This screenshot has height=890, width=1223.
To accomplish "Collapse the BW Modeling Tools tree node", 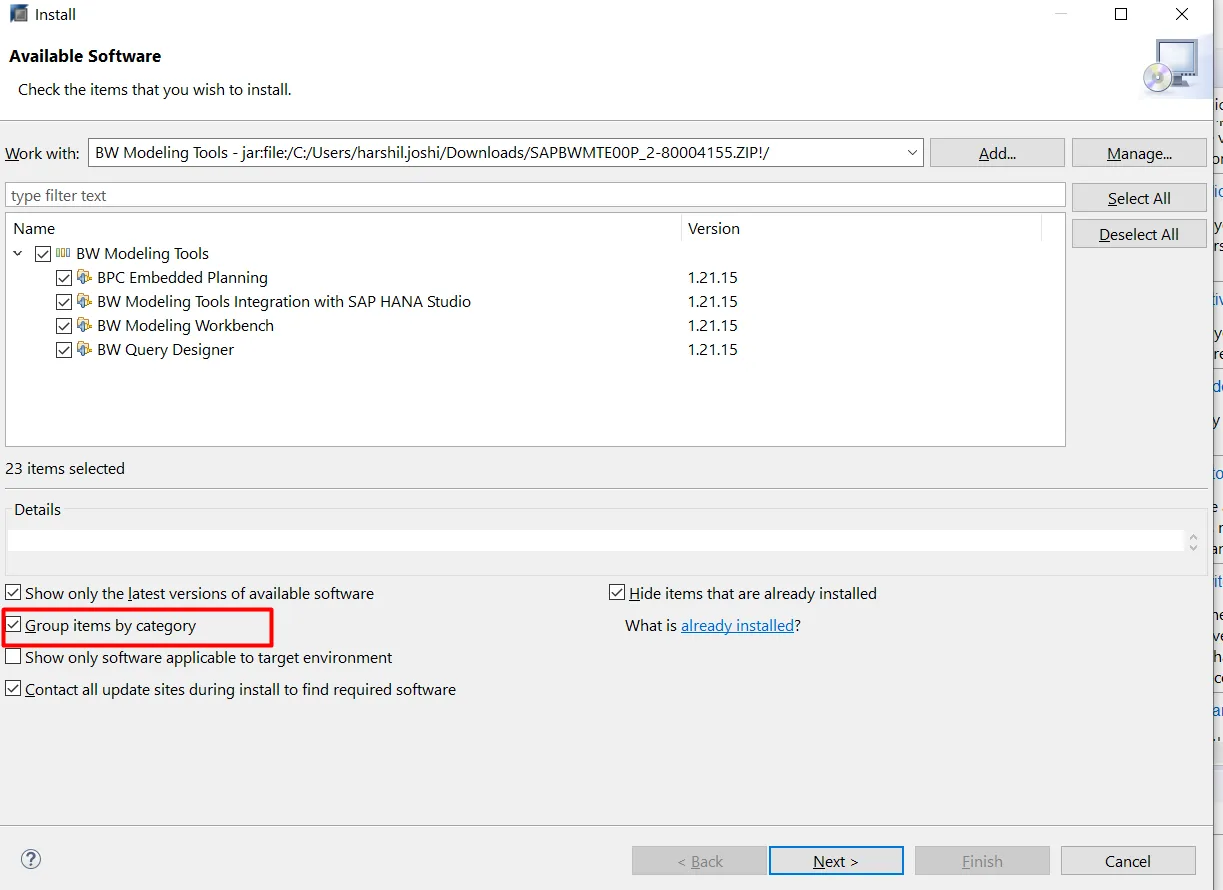I will click(x=17, y=253).
